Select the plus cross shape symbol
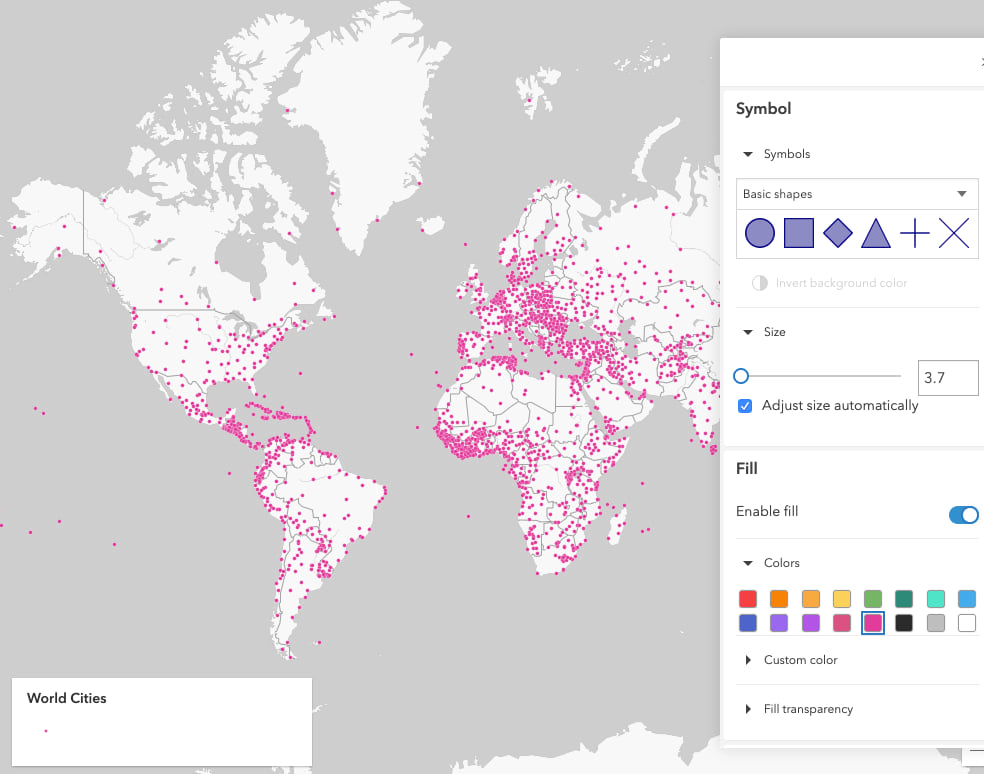This screenshot has height=774, width=984. [914, 234]
